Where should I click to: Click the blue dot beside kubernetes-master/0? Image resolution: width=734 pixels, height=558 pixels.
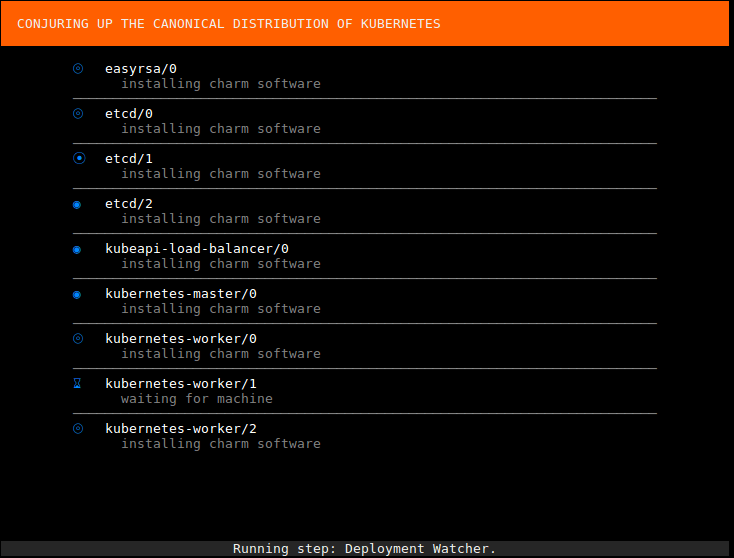coord(77,294)
